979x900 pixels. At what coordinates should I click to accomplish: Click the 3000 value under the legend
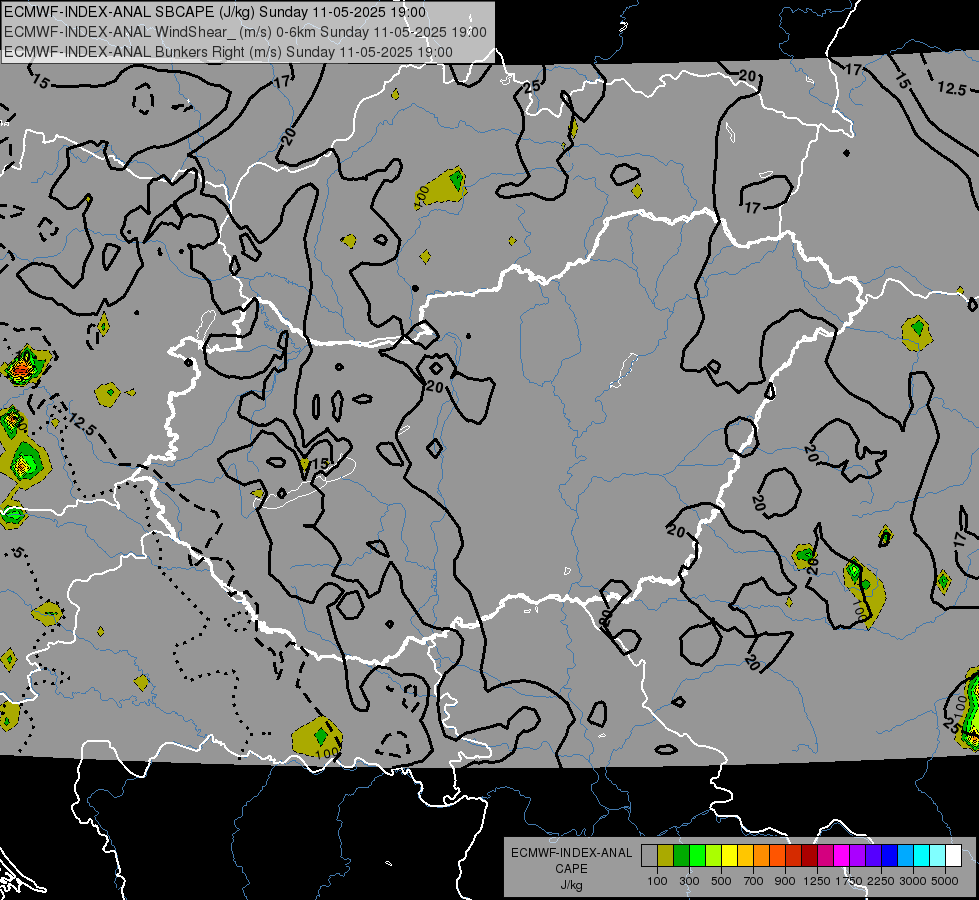[x=913, y=881]
